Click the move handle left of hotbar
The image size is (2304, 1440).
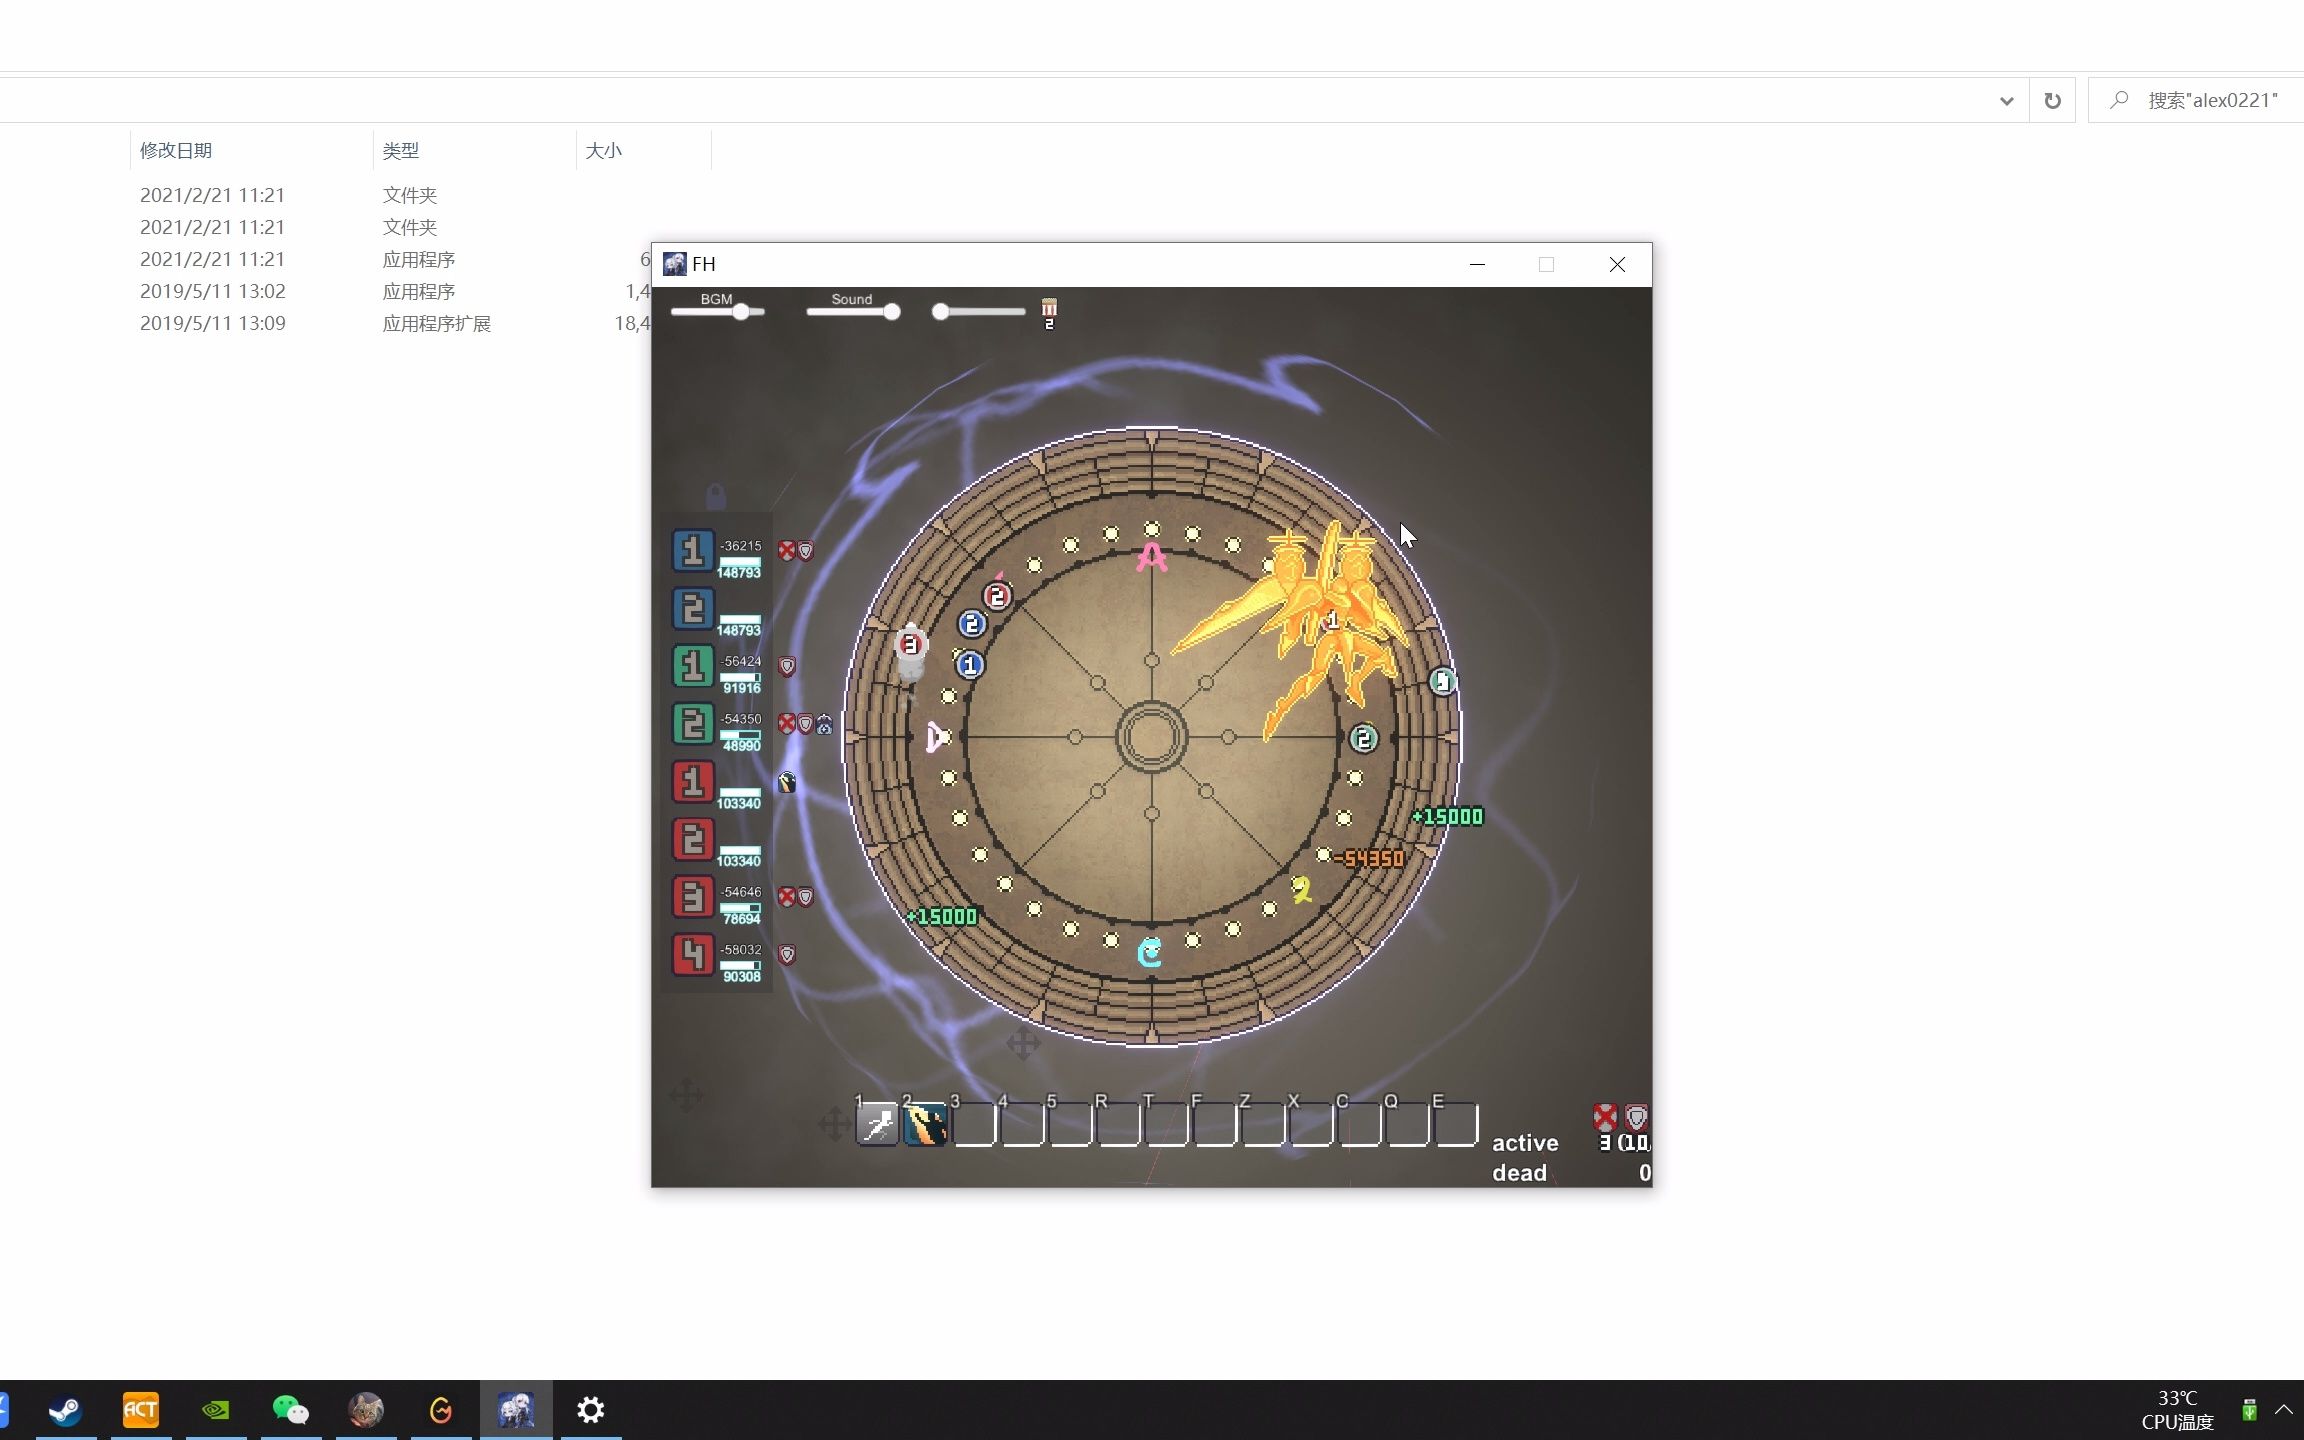(x=834, y=1124)
